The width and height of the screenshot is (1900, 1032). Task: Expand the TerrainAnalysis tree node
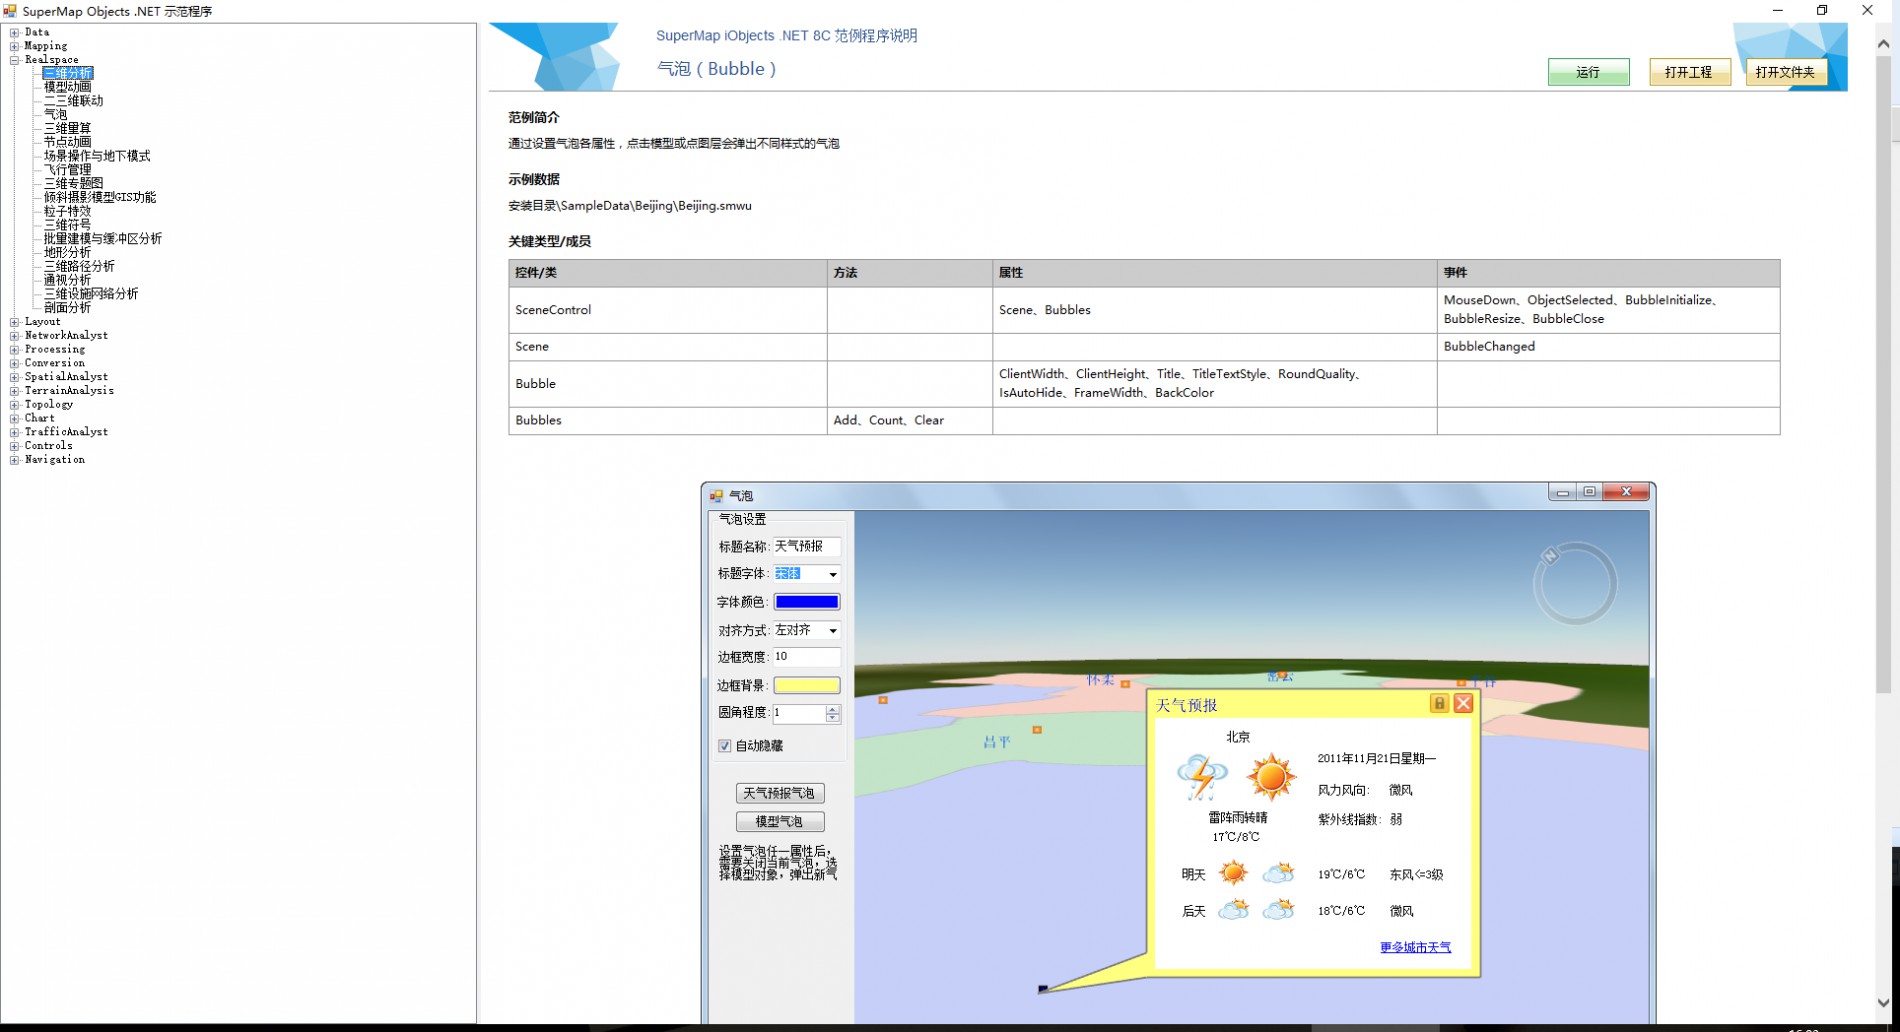pyautogui.click(x=15, y=391)
